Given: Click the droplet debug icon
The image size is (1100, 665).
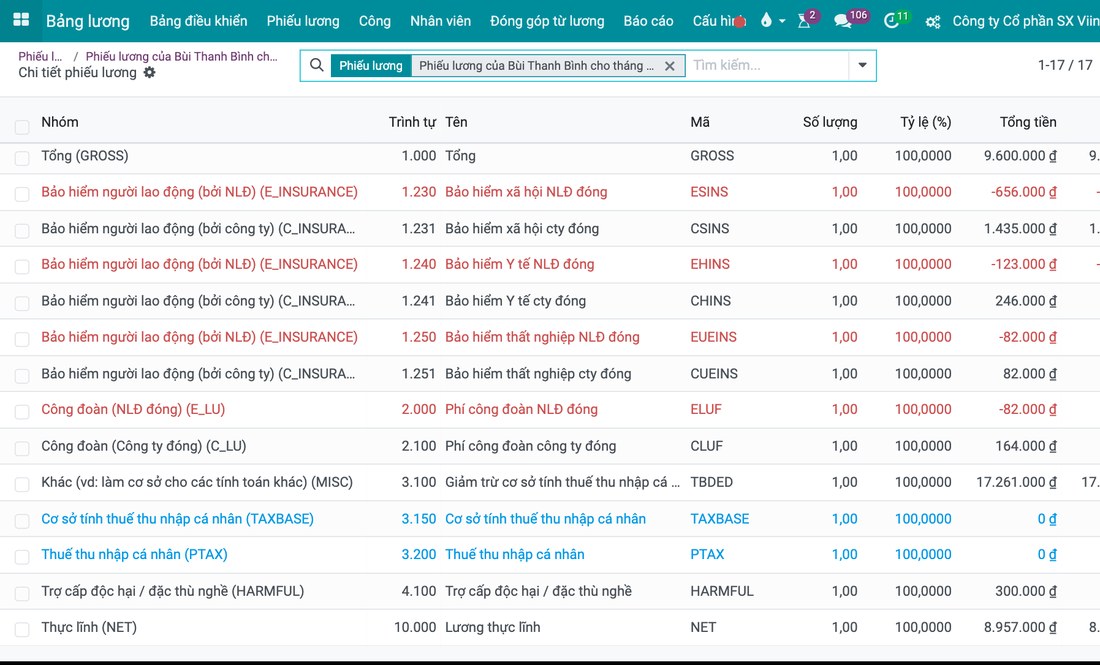Looking at the screenshot, I should click(766, 20).
